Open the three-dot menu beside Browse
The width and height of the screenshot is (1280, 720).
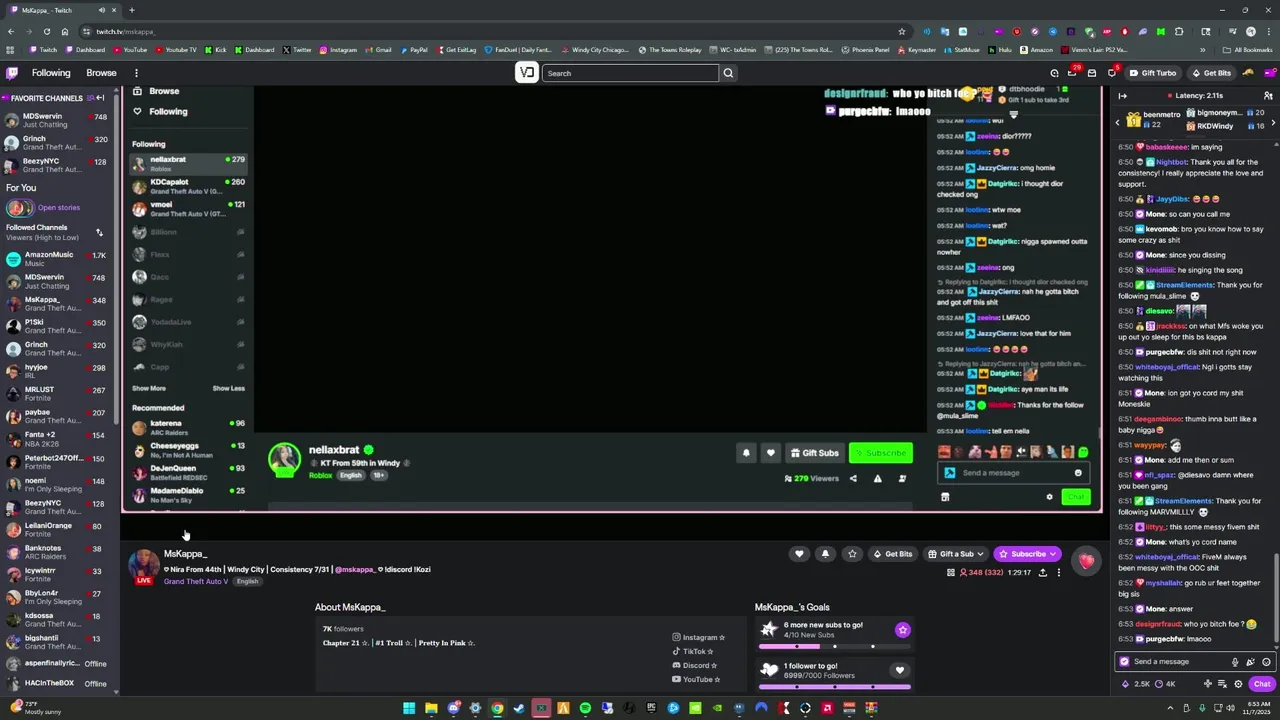136,73
